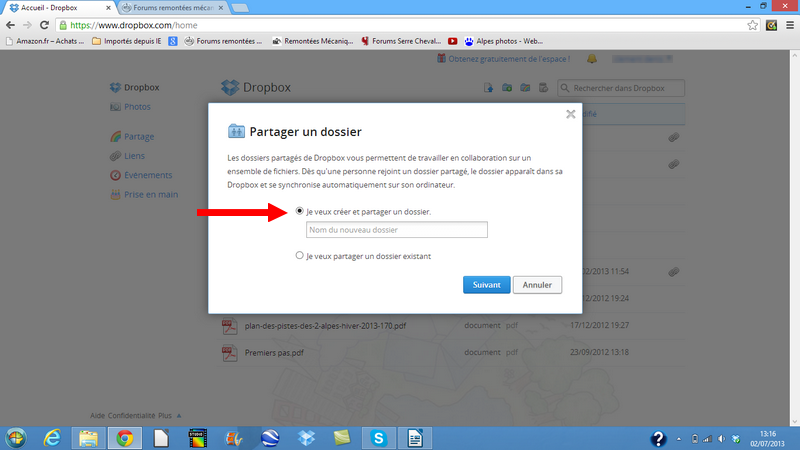Screen dimensions: 800x450
Task: Open File Explorer from the taskbar
Action: 88,438
